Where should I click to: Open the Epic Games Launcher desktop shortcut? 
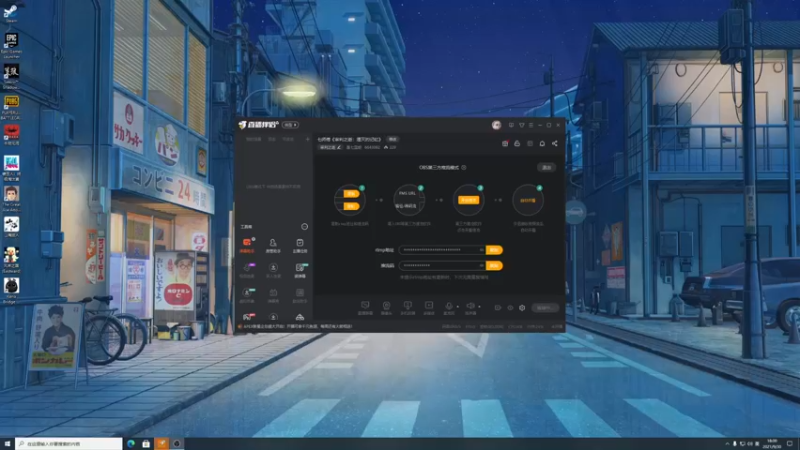11,43
